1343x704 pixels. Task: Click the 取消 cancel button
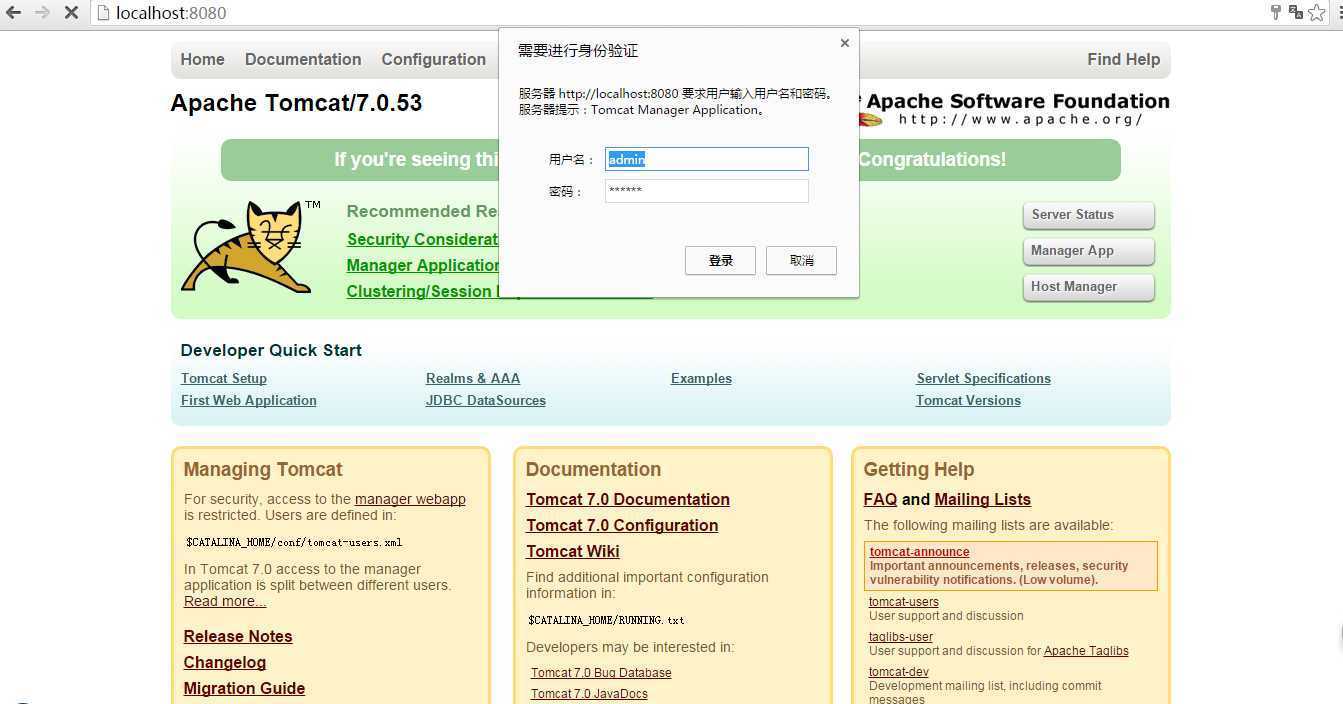pos(801,260)
